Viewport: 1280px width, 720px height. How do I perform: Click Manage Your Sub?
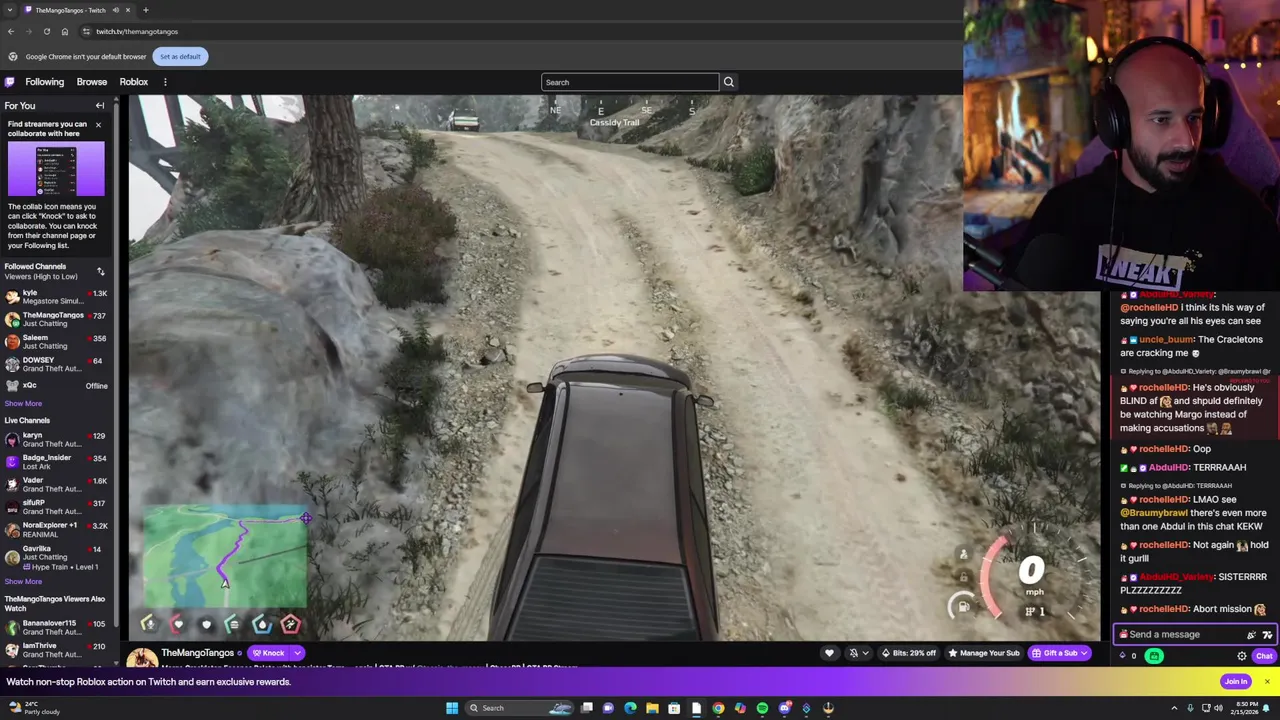pos(983,653)
